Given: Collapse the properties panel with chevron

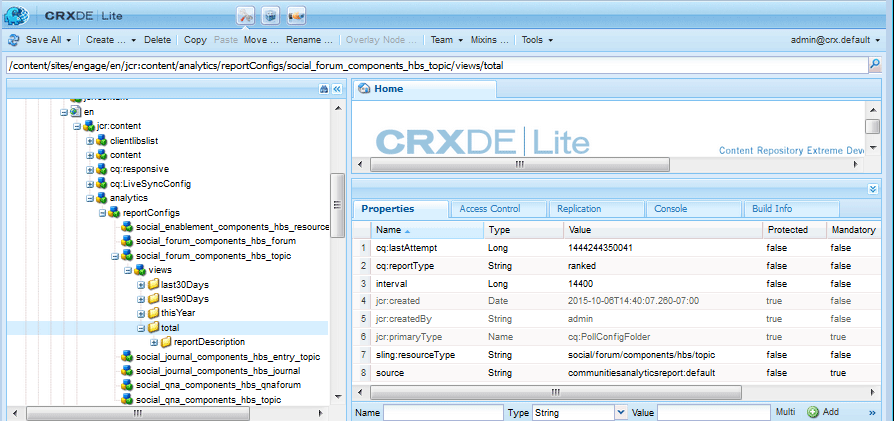Looking at the screenshot, I should point(872,188).
